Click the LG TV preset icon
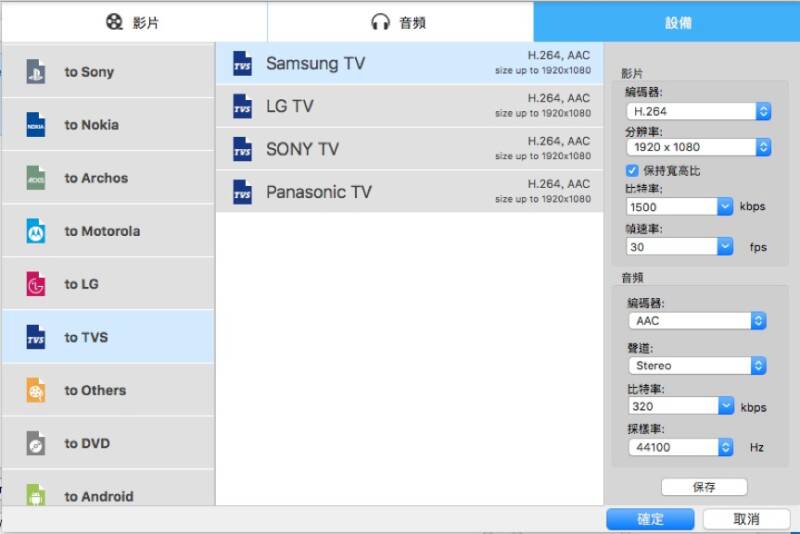This screenshot has height=534, width=800. pyautogui.click(x=242, y=106)
